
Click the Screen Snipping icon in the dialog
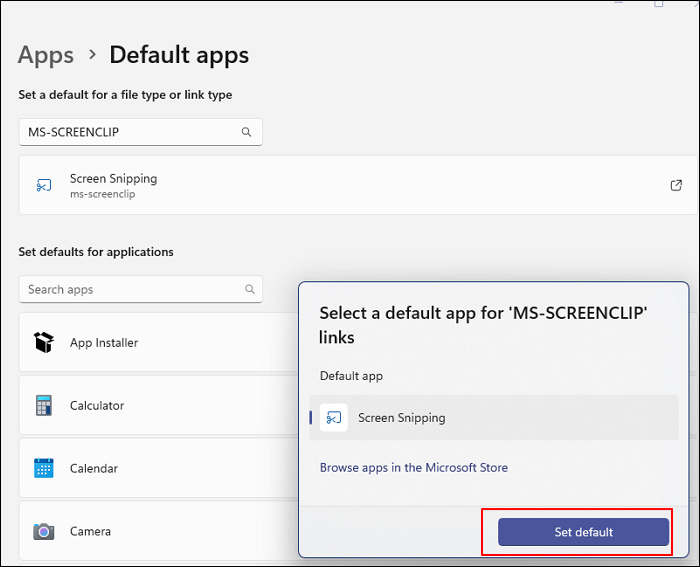click(334, 418)
